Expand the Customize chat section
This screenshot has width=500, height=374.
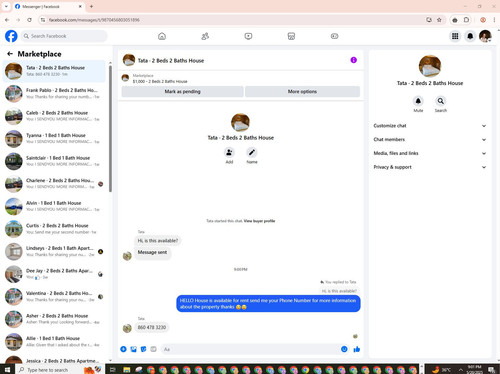click(429, 126)
